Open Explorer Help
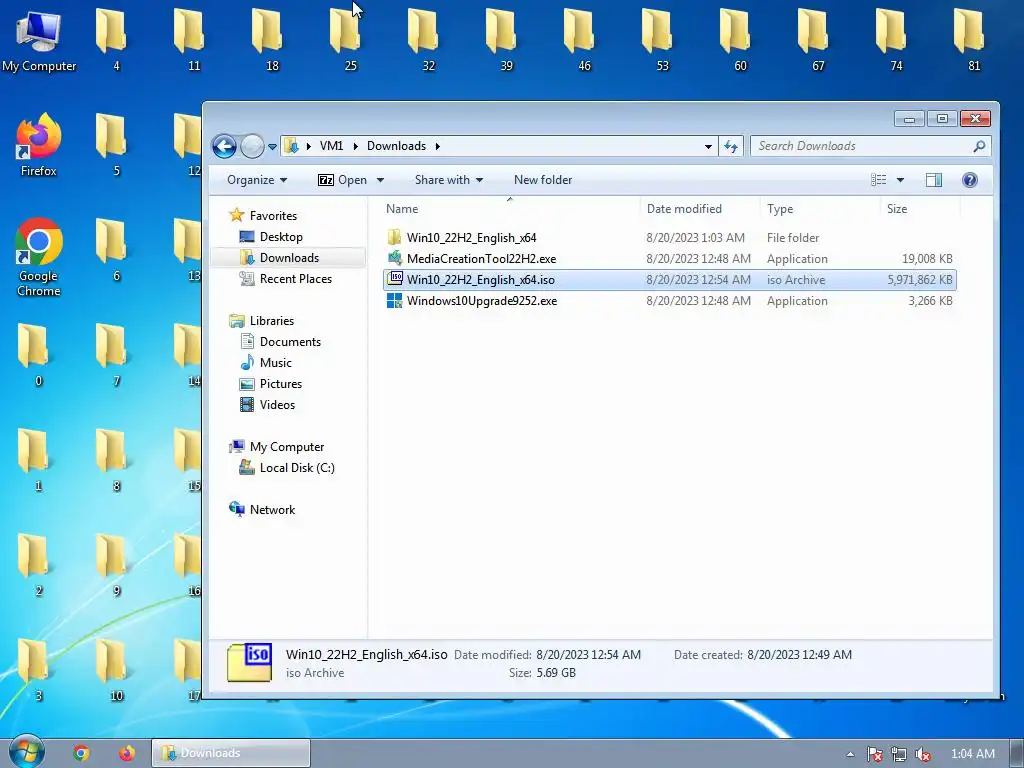This screenshot has height=768, width=1024. (970, 180)
